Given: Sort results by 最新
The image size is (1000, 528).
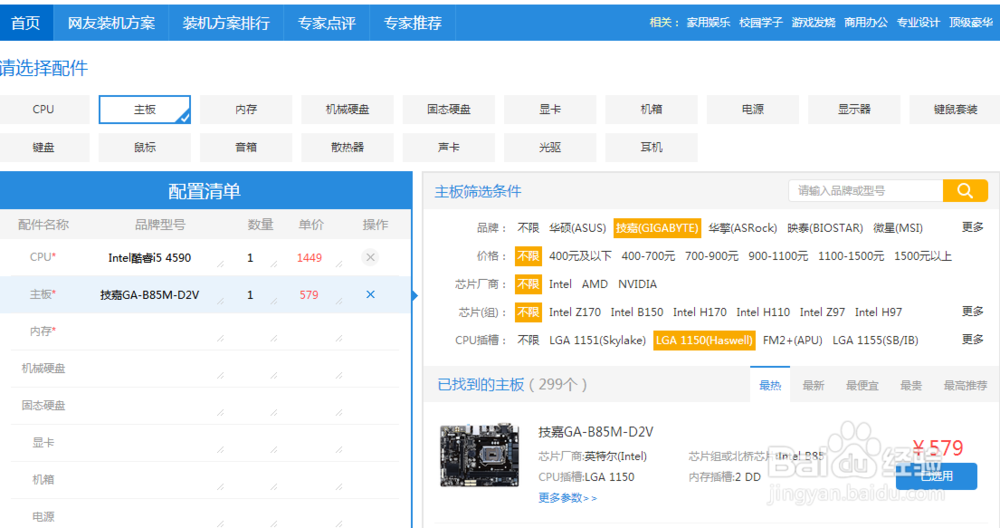Looking at the screenshot, I should (813, 385).
